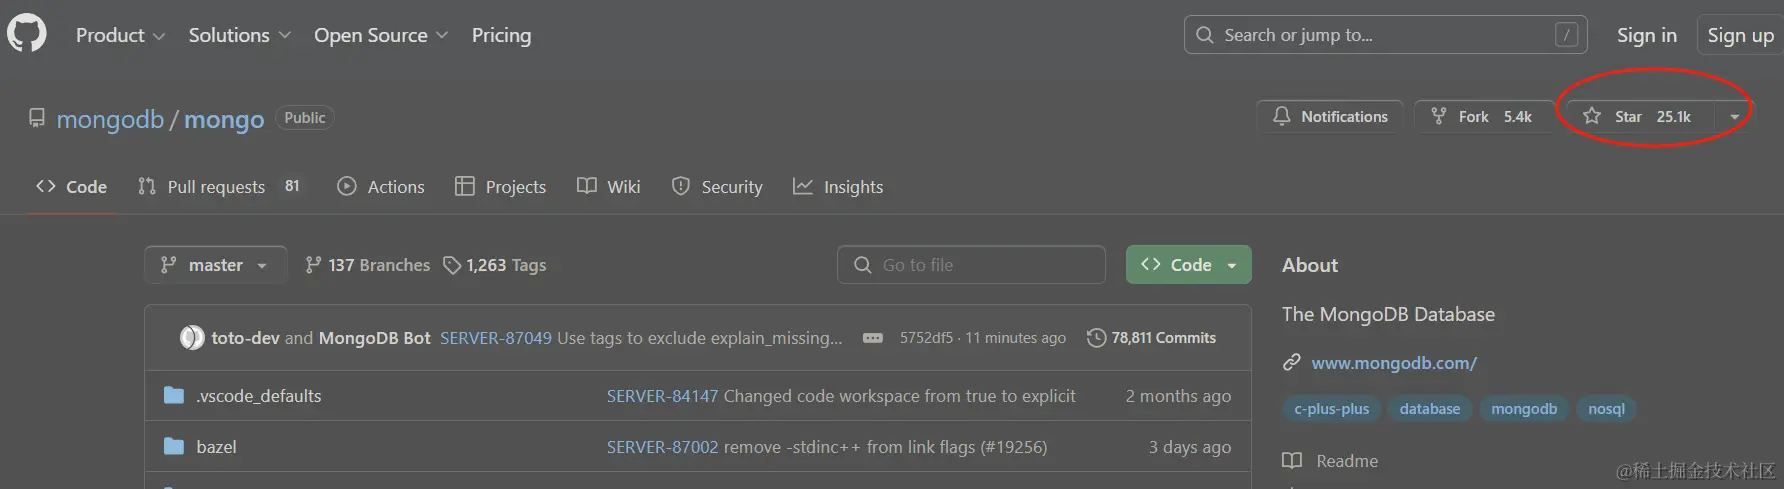View the 137 Branches list

367,265
